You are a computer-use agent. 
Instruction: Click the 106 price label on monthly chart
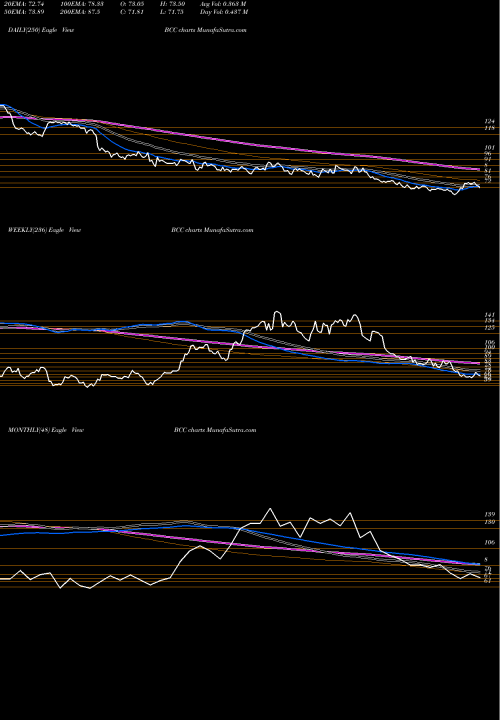tap(489, 543)
